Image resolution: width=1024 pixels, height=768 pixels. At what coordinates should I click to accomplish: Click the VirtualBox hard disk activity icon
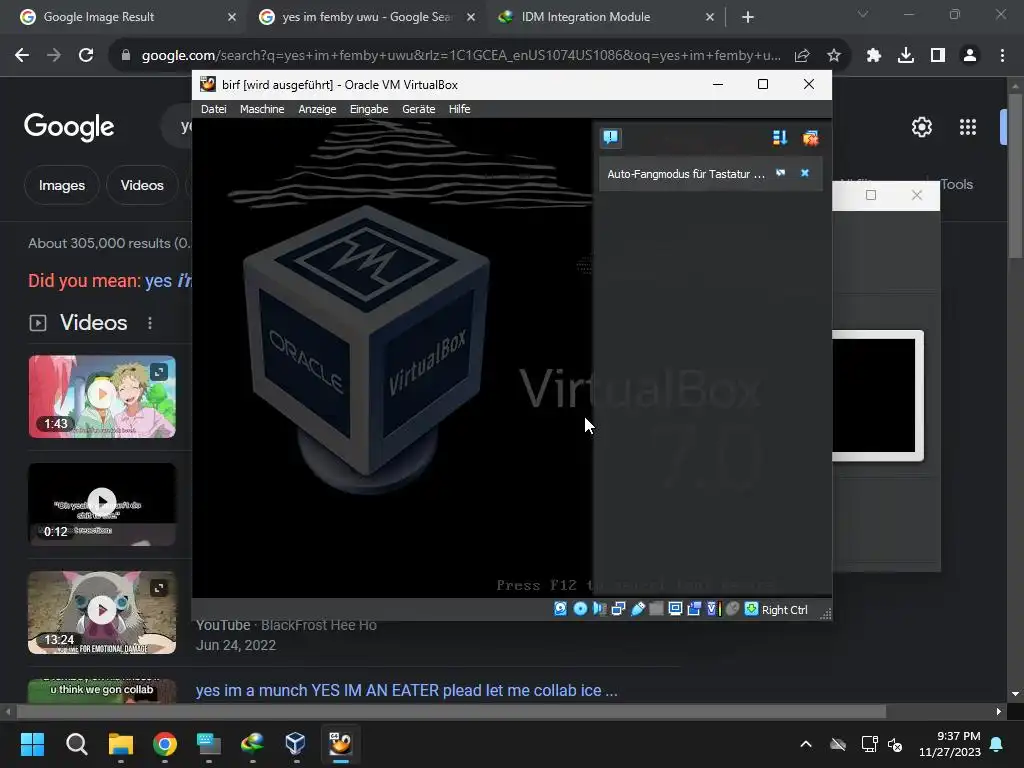click(560, 609)
